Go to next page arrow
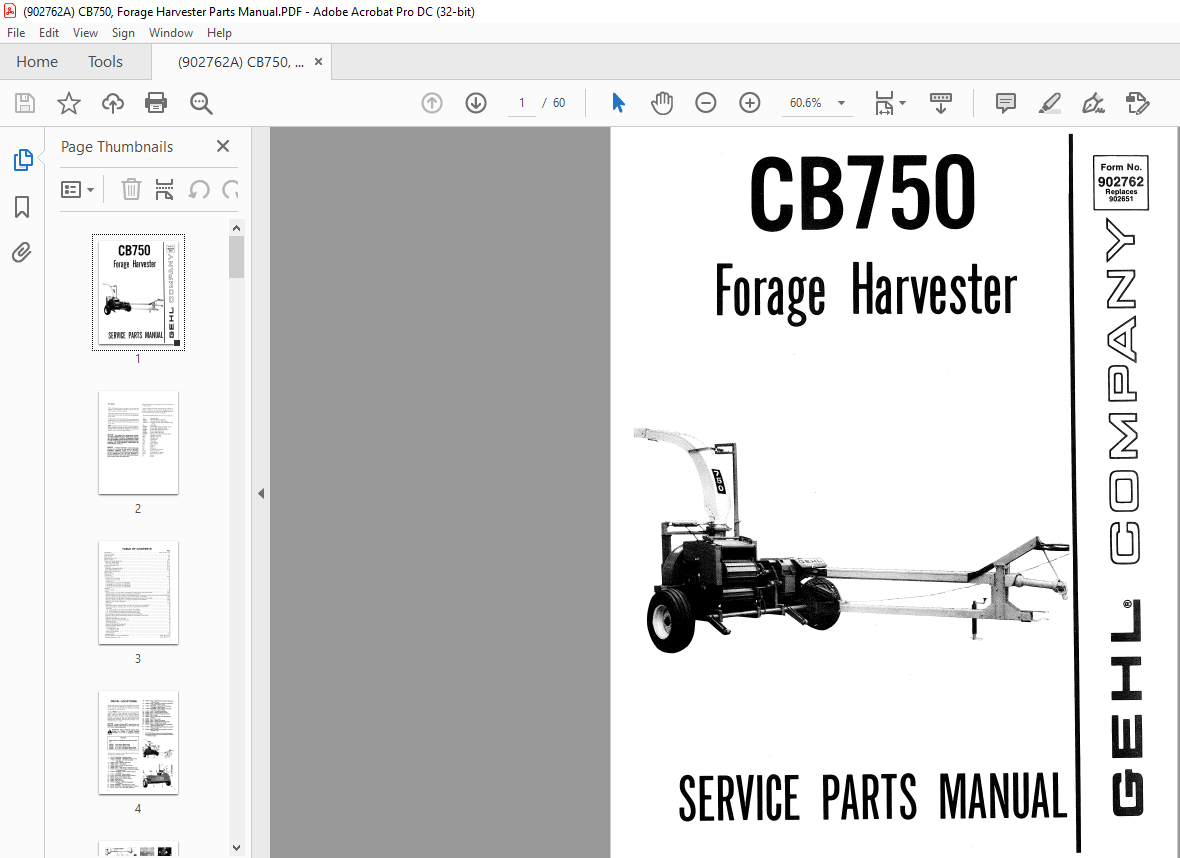 pyautogui.click(x=476, y=103)
